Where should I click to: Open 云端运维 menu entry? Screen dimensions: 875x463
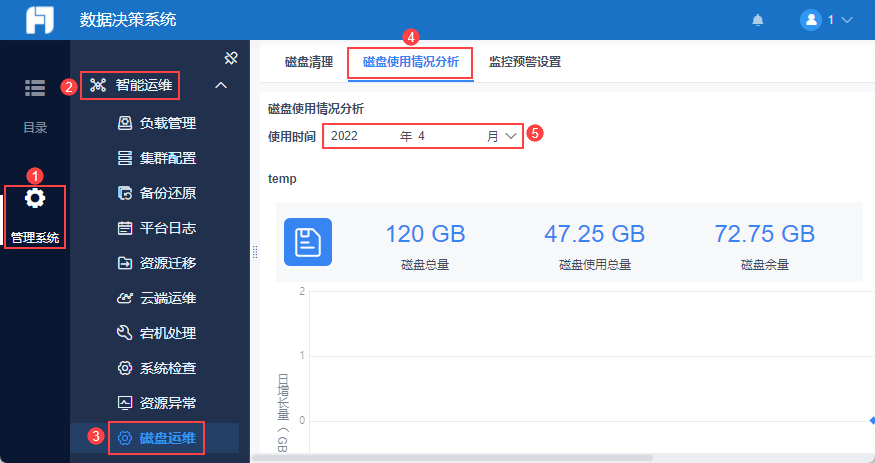tap(168, 298)
